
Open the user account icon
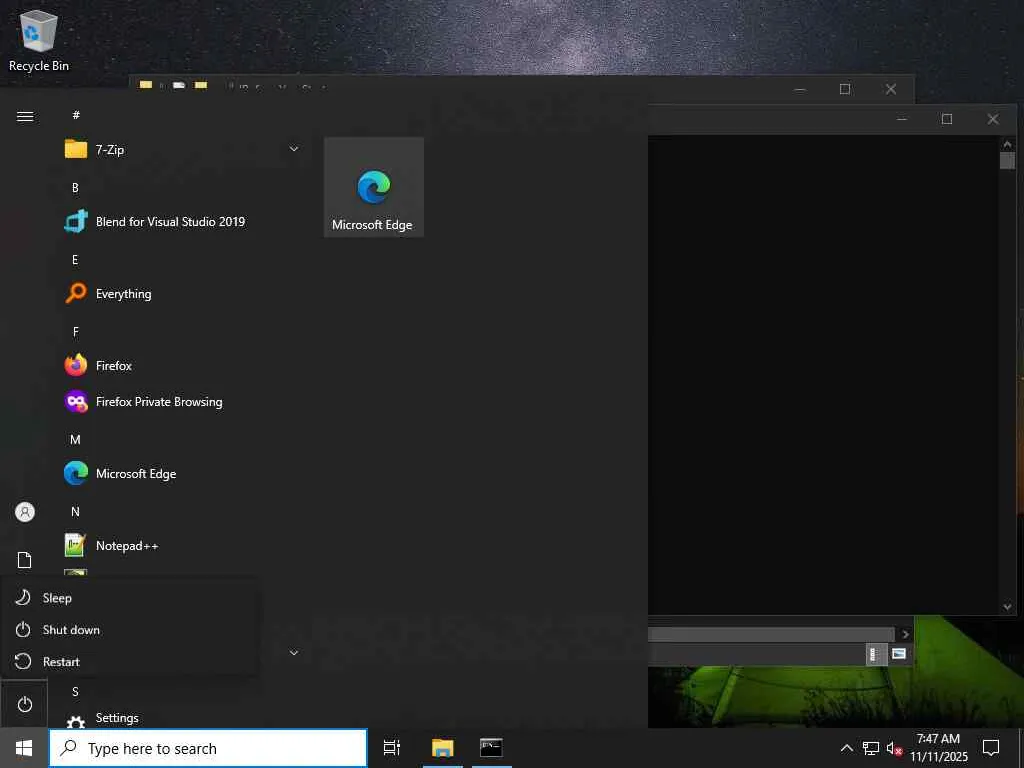(25, 511)
